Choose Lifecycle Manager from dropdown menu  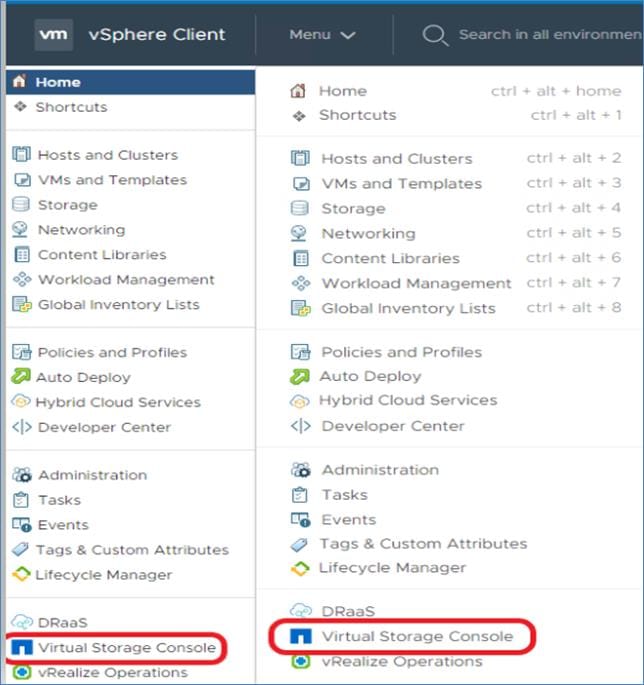click(392, 567)
